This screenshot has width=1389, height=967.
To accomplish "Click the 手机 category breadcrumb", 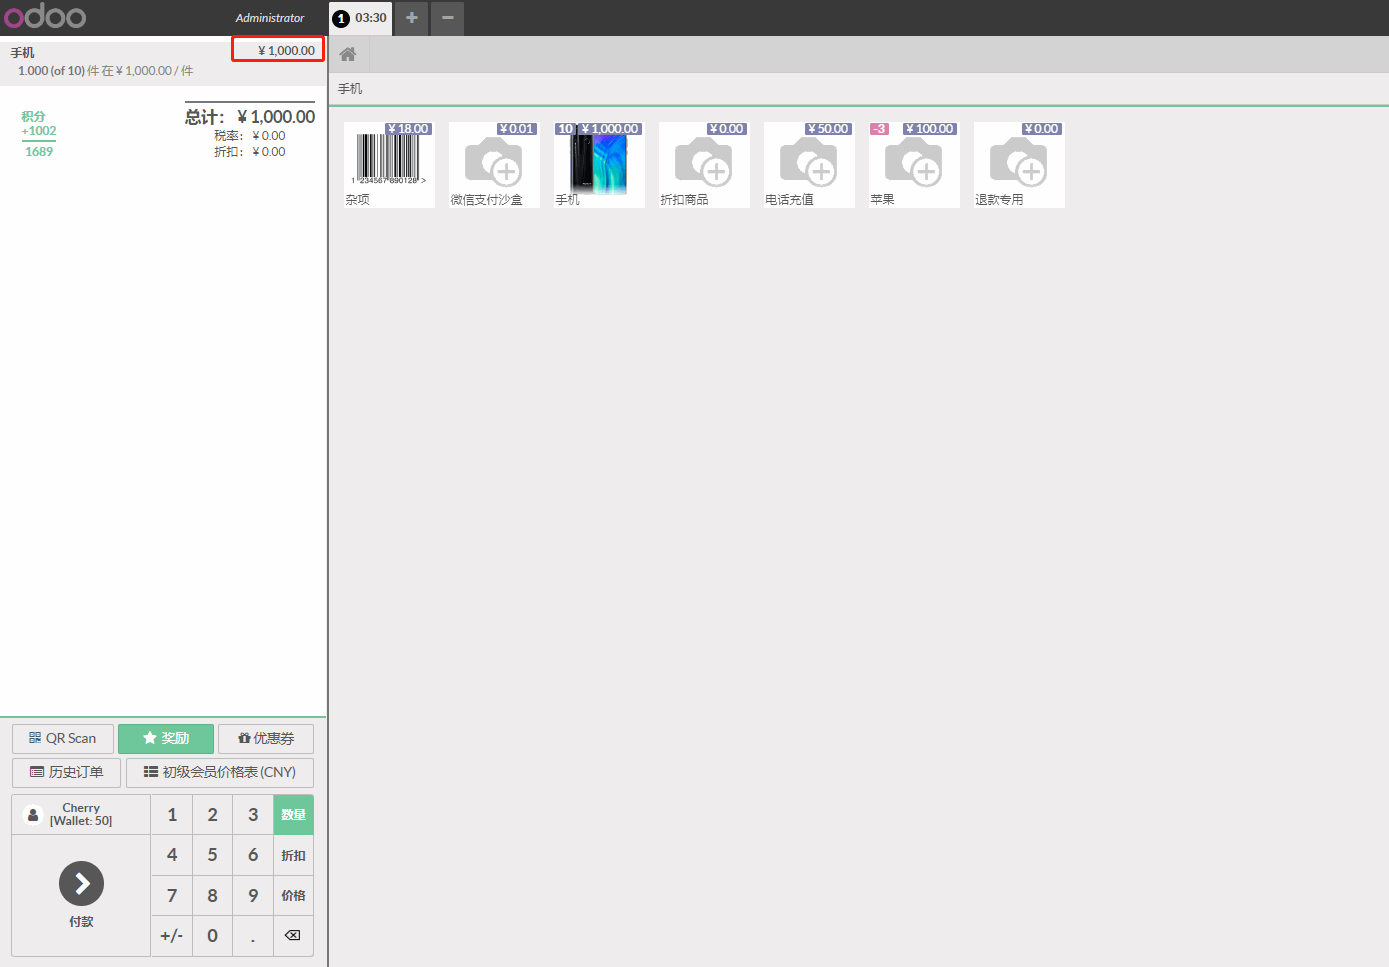I will coord(350,89).
